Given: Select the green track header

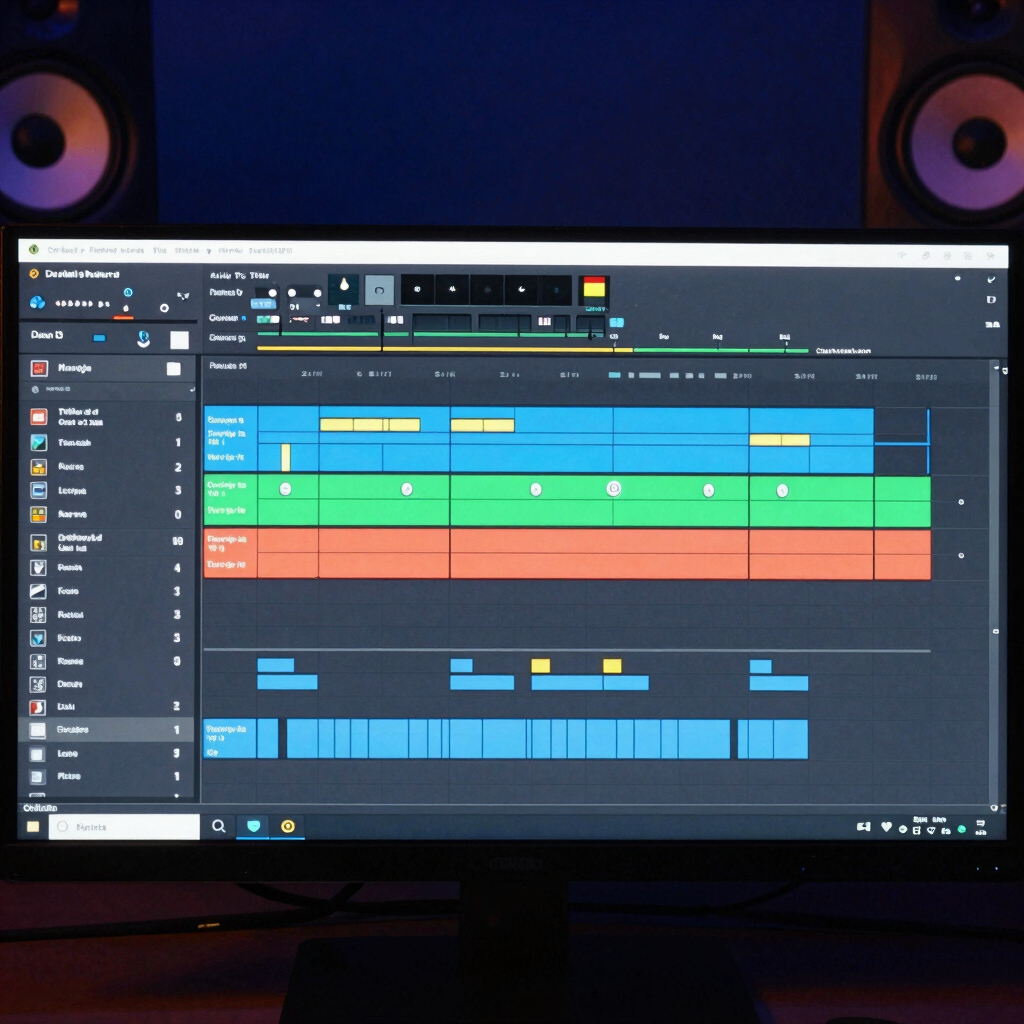Looking at the screenshot, I should (231, 500).
